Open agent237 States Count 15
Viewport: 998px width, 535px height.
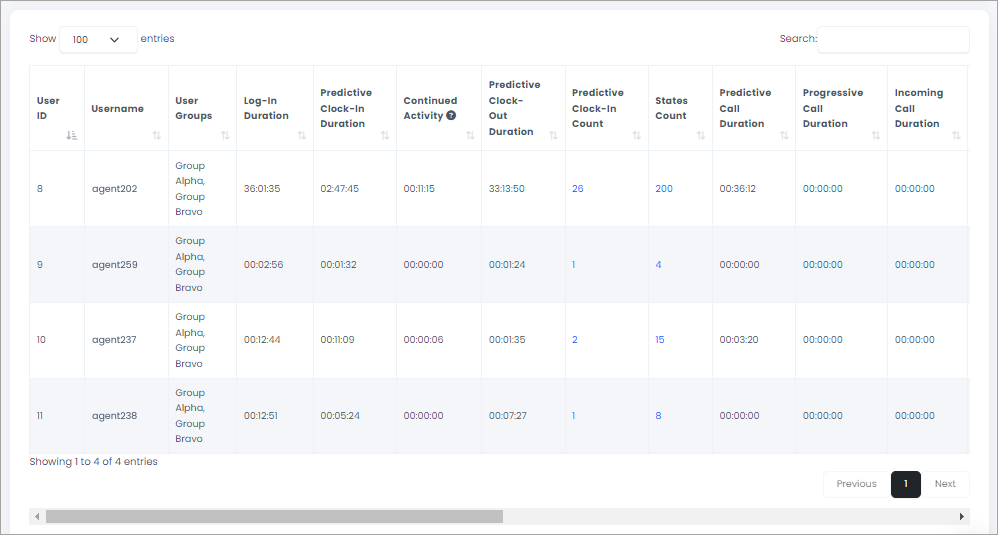point(659,340)
